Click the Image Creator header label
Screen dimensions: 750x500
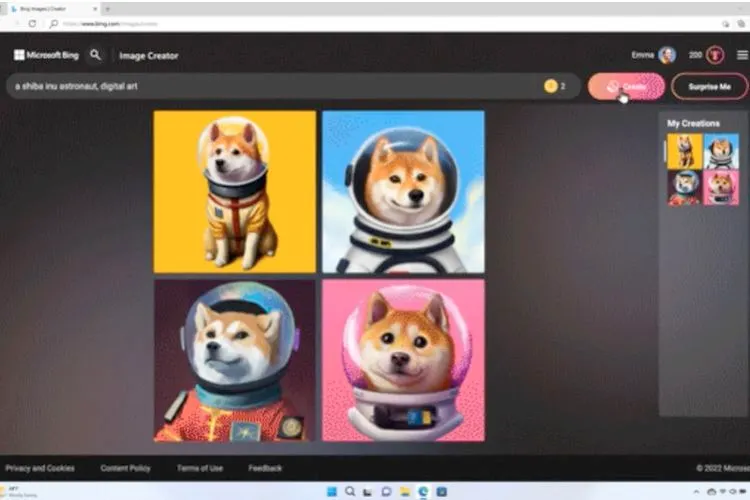(x=148, y=56)
